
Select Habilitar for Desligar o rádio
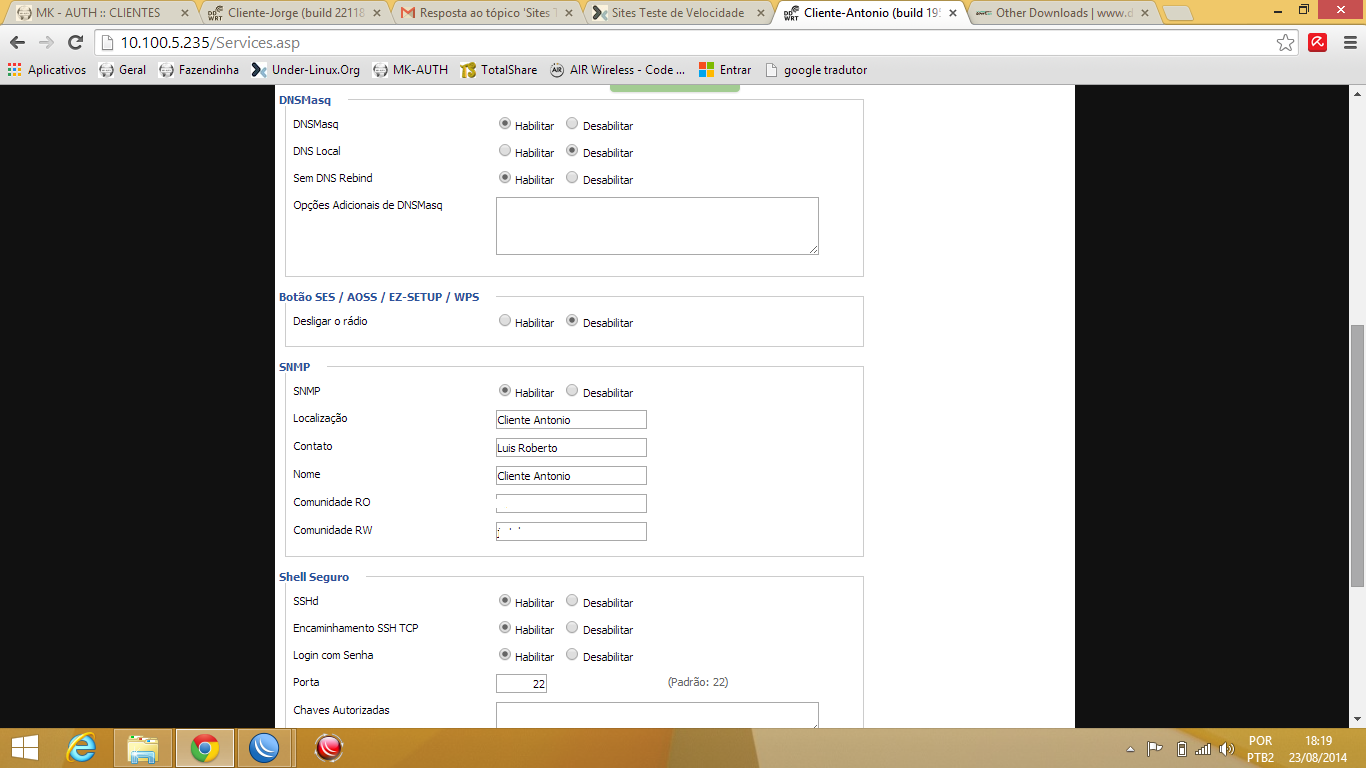[505, 321]
